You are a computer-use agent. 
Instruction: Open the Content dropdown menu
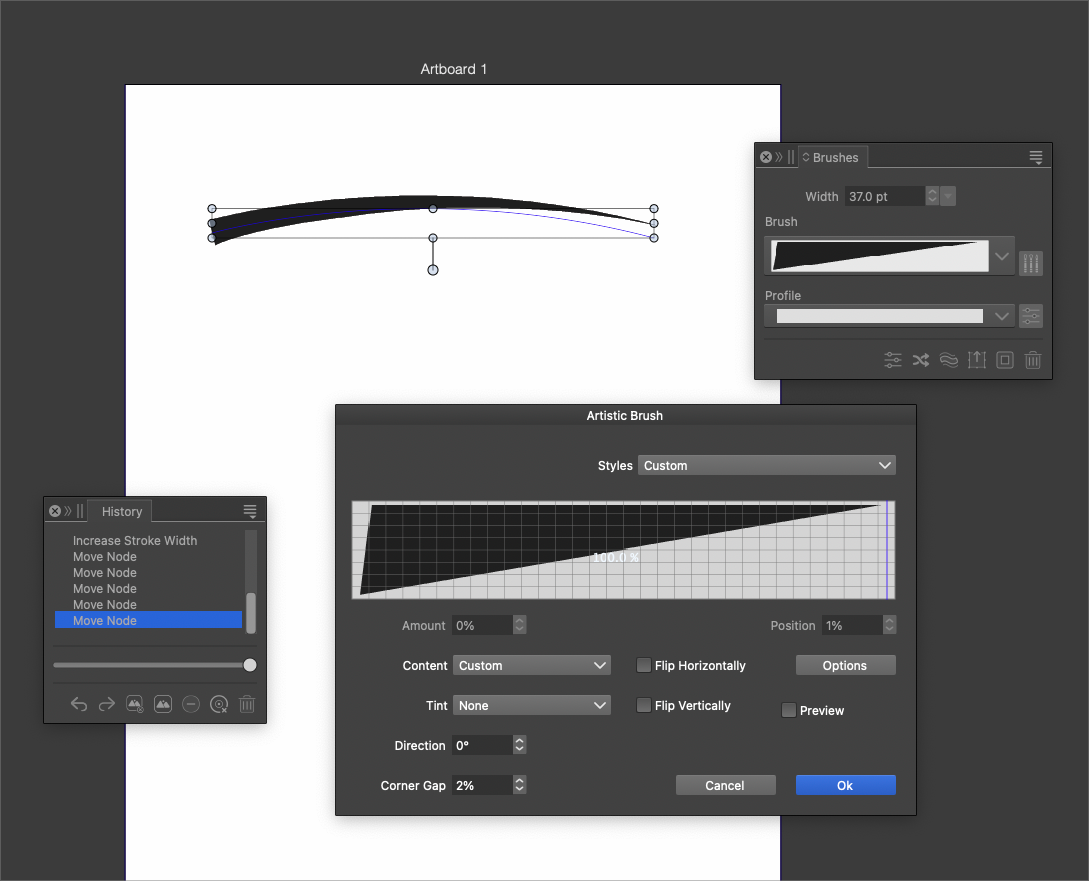(531, 666)
